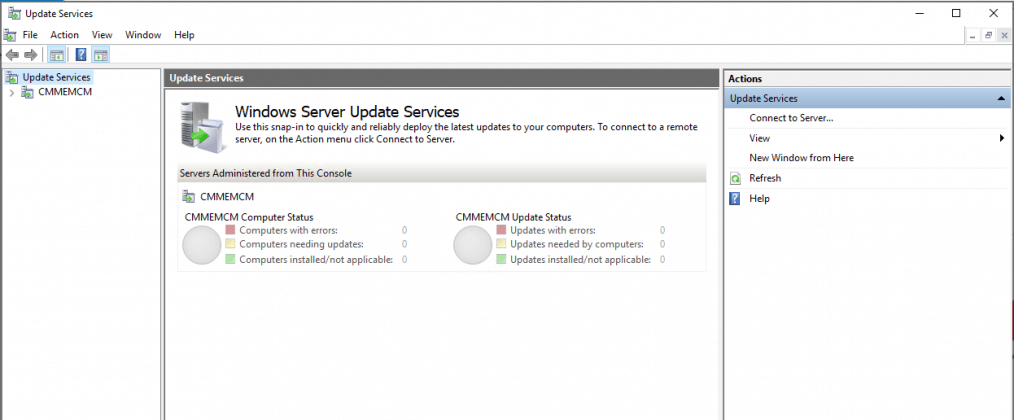Click View in the Actions pane
The height and width of the screenshot is (420, 1014).
(759, 138)
